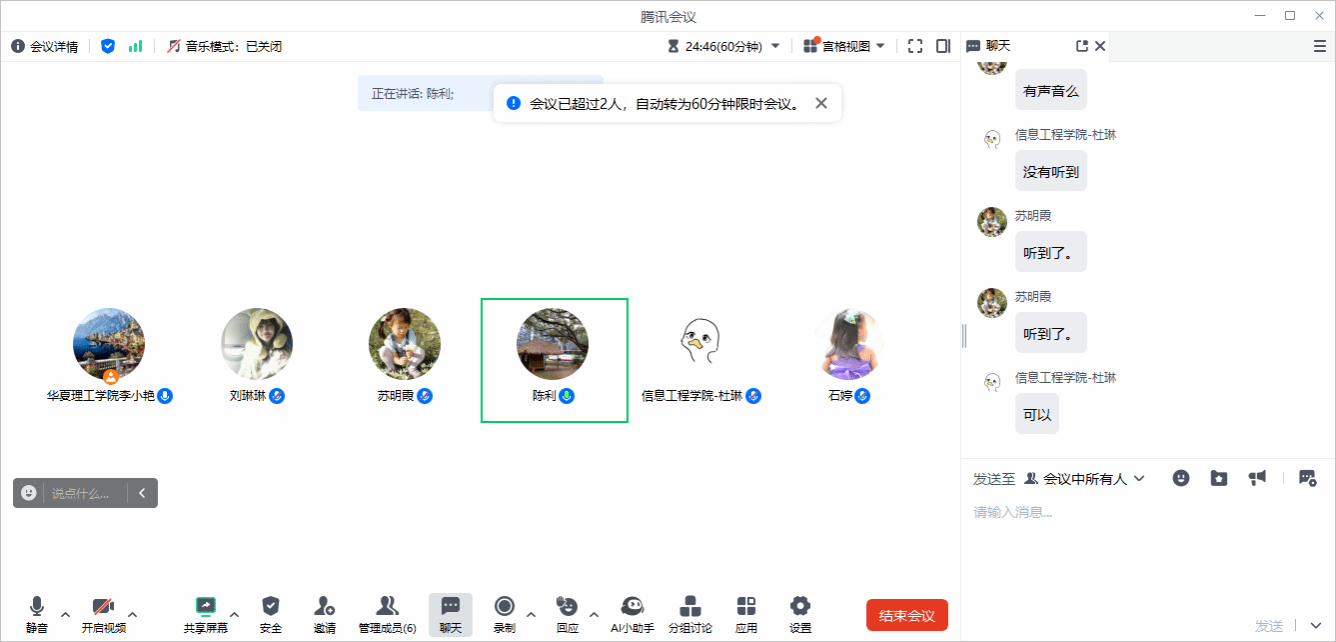Image resolution: width=1336 pixels, height=642 pixels.
Task: Open meeting details (会议详情)
Action: click(x=45, y=46)
